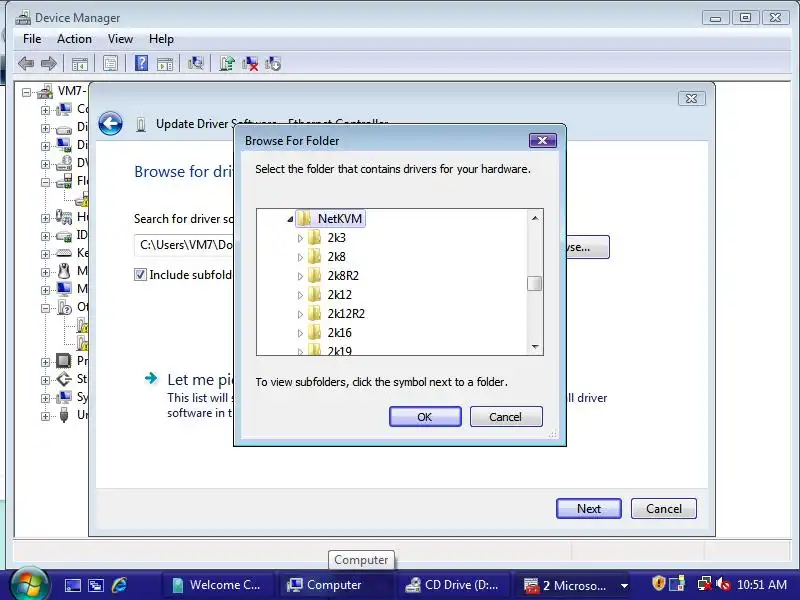Click OK in Browse For Folder
The height and width of the screenshot is (600, 800).
(x=425, y=417)
